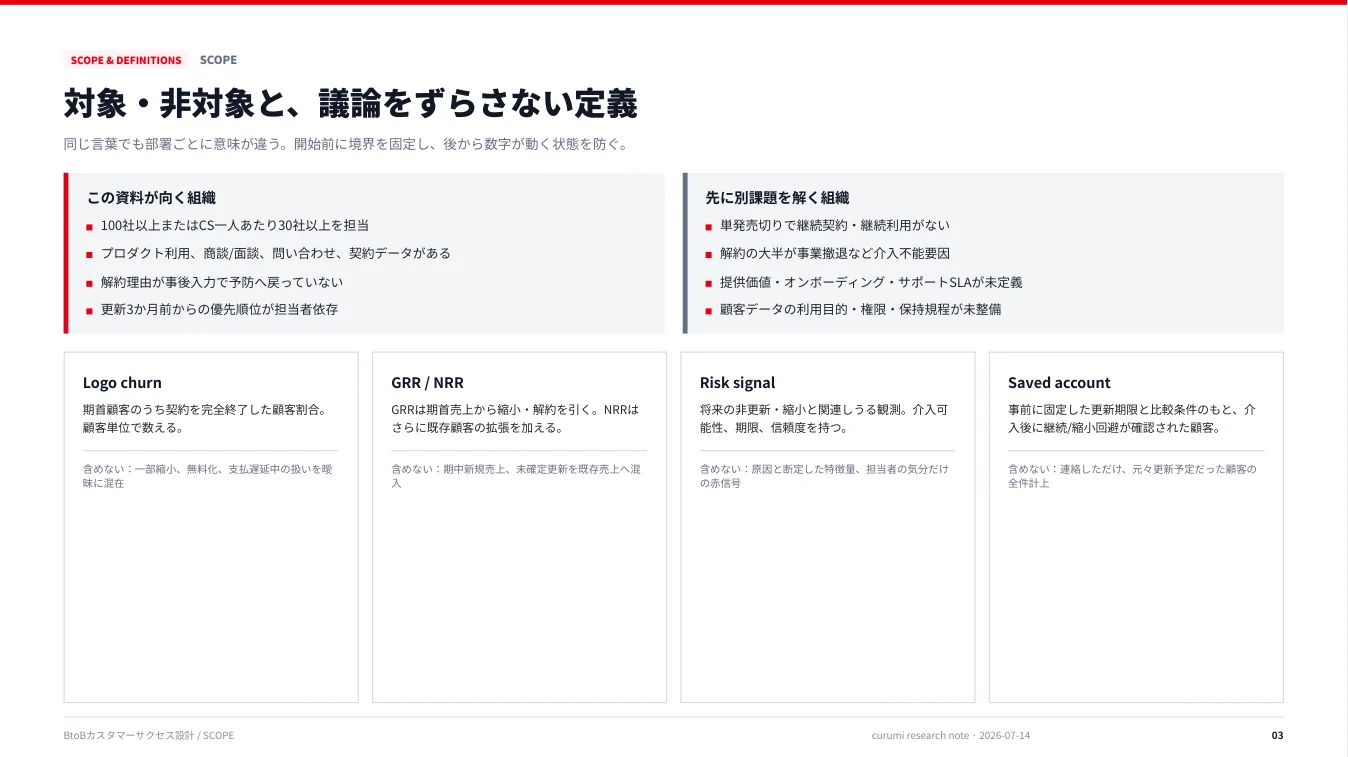Image resolution: width=1348 pixels, height=757 pixels.
Task: Select the title 対象・非対象と、議論をずらさない定義
Action: (350, 103)
